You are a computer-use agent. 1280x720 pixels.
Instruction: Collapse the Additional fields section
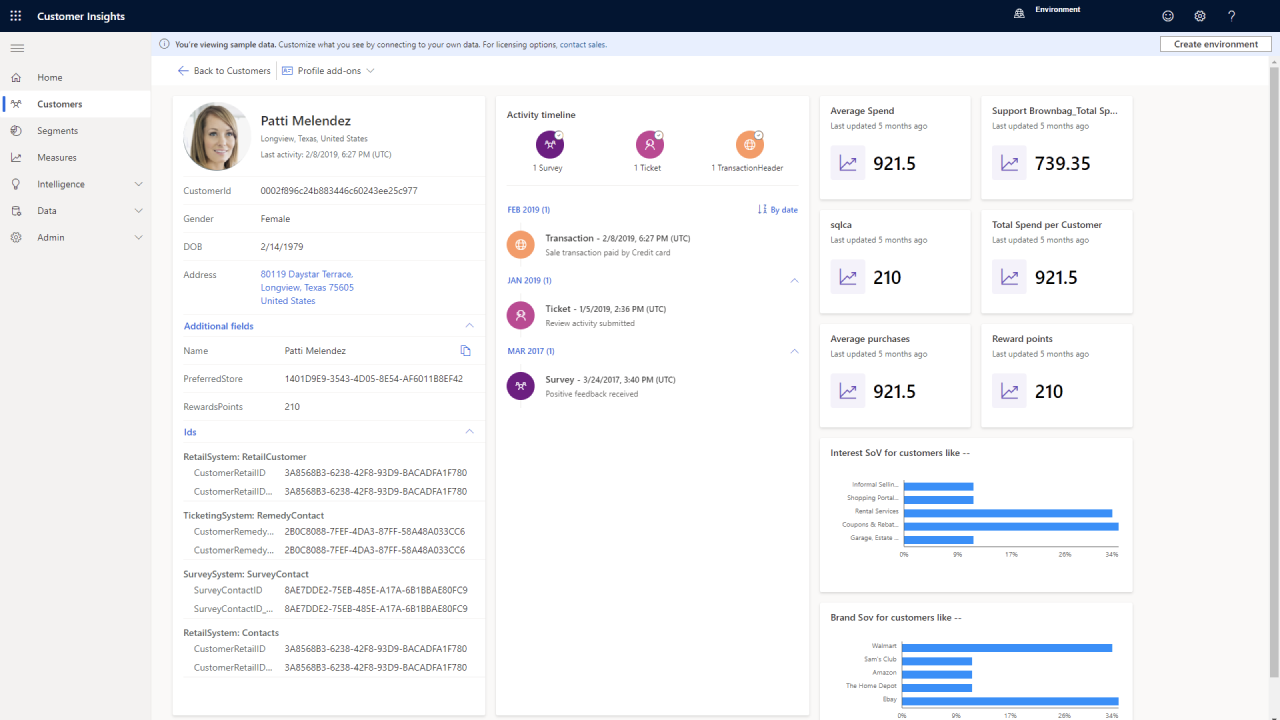click(x=469, y=325)
